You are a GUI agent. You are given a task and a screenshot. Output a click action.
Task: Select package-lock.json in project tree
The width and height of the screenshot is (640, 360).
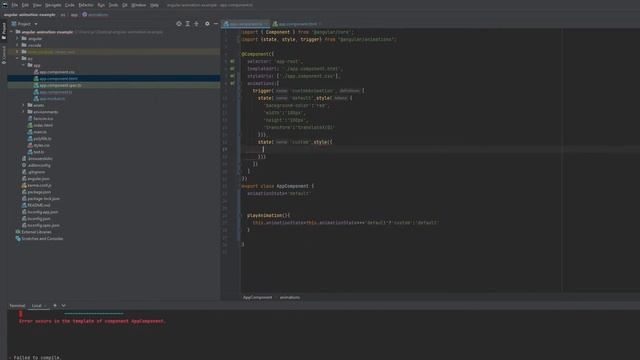[x=43, y=199]
